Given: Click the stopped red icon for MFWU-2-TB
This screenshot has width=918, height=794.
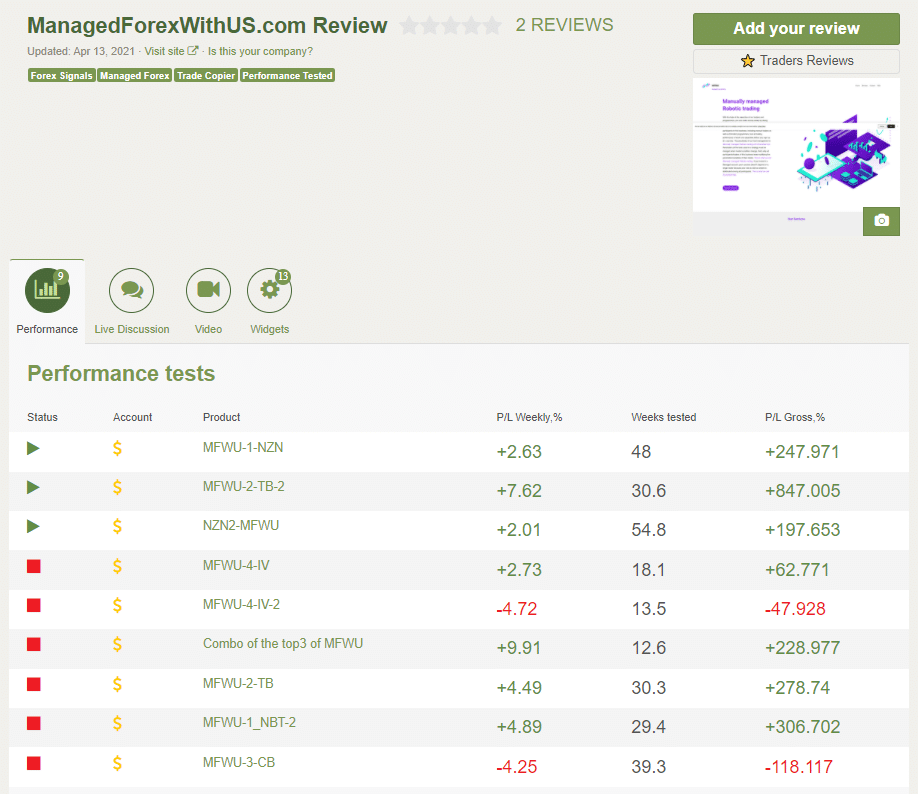Looking at the screenshot, I should click(x=34, y=684).
